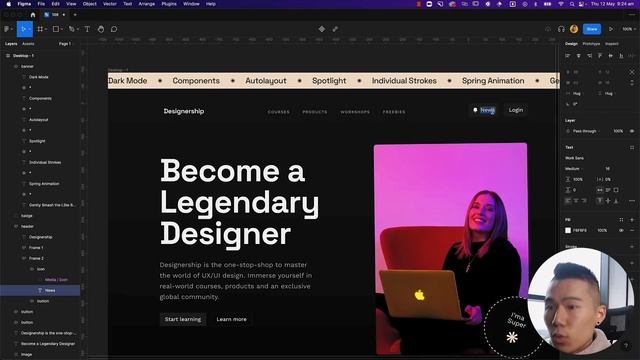Align bottom icon in Design panel

point(621,56)
